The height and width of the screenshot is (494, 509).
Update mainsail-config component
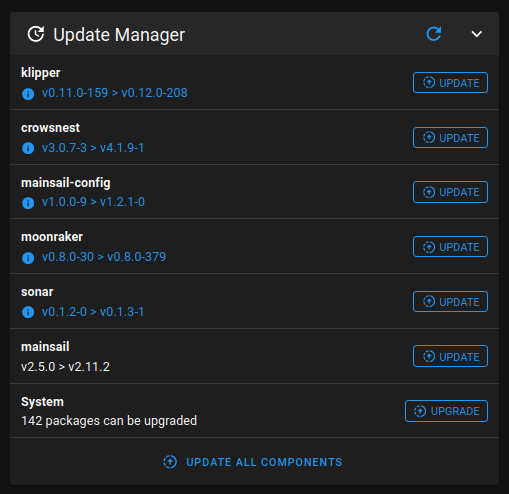click(x=450, y=192)
